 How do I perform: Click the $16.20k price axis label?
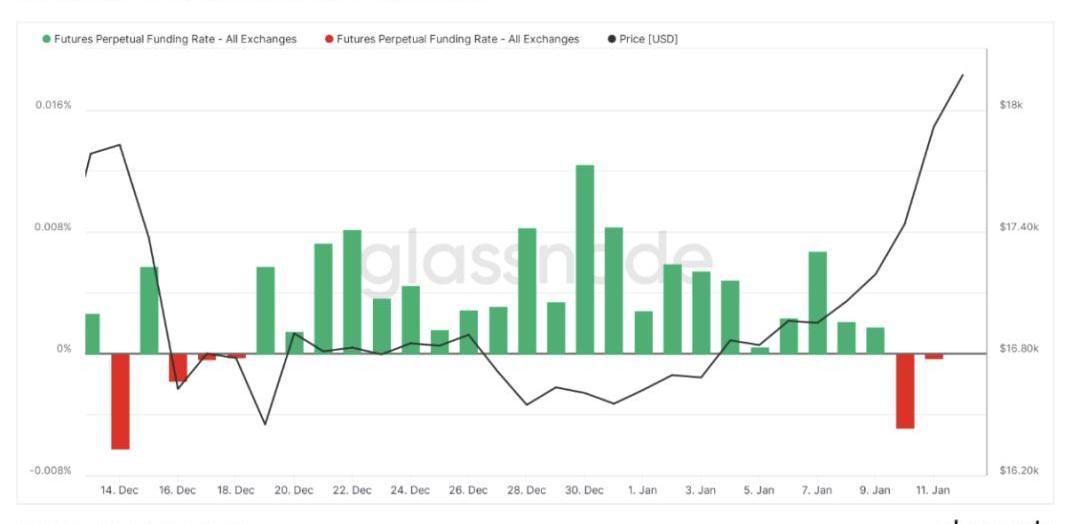tap(1019, 471)
